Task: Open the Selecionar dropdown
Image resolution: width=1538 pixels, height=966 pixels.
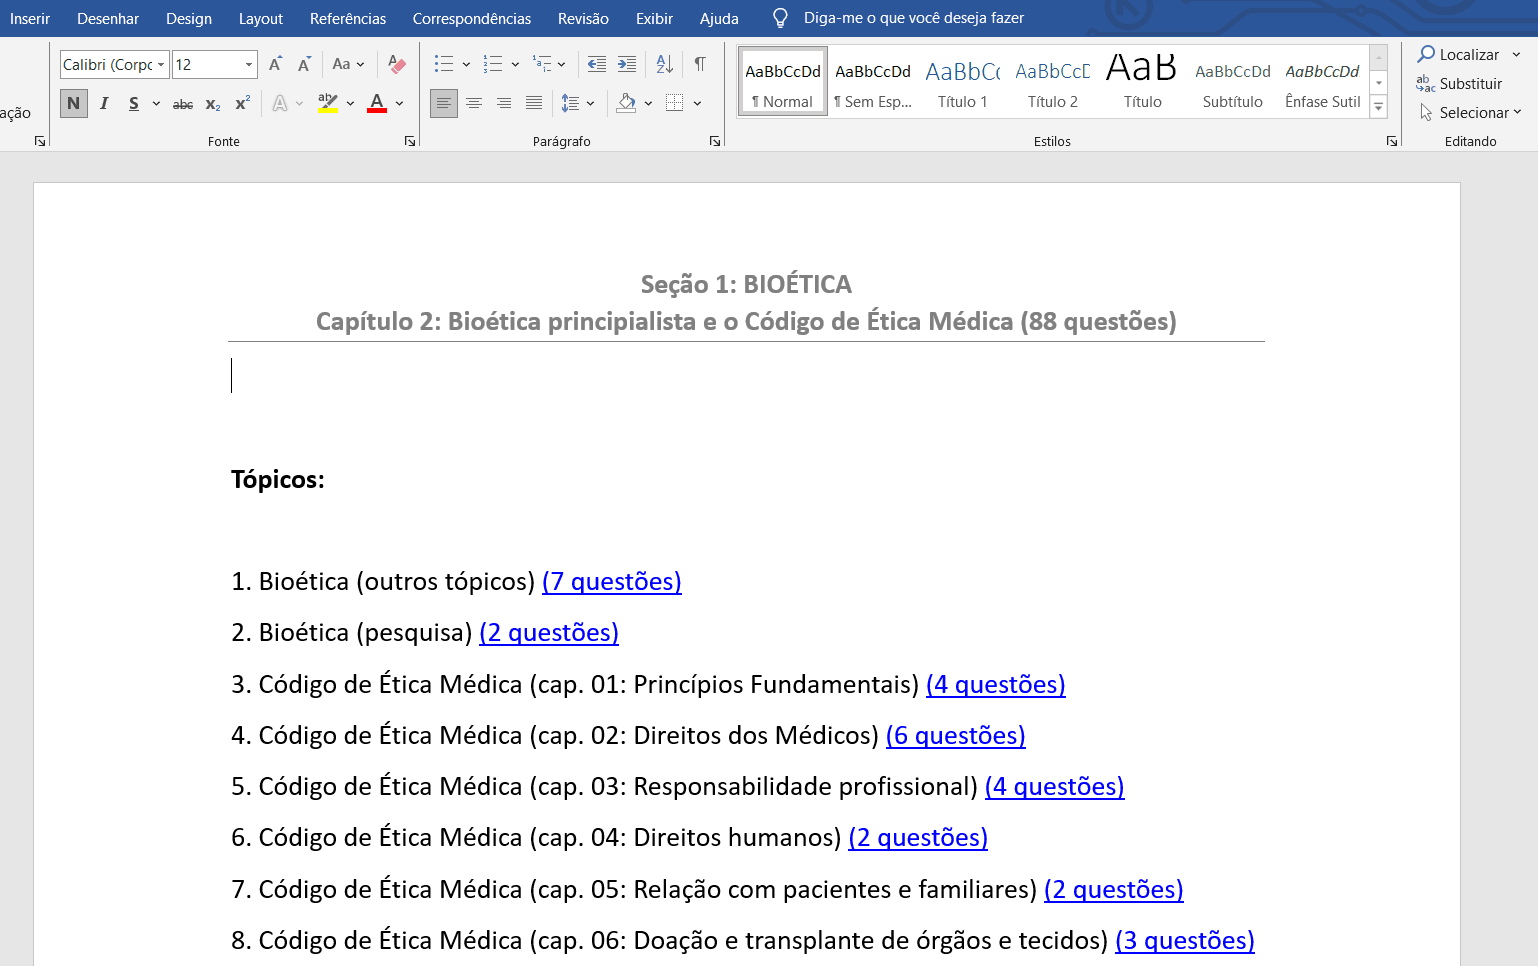Action: point(1470,113)
